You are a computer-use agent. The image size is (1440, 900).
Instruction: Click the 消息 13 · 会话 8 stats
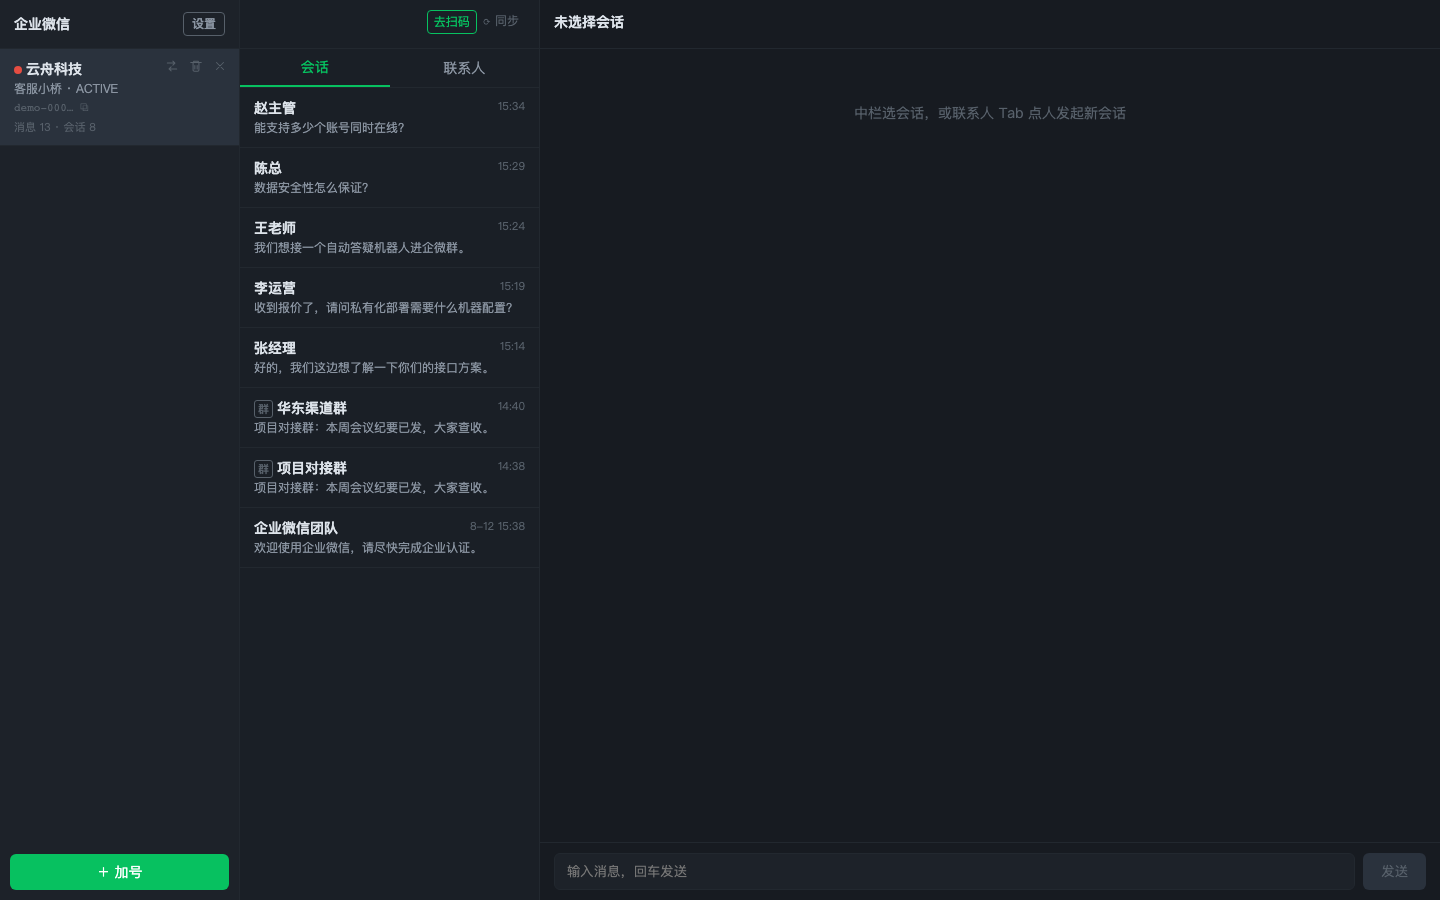tap(55, 127)
